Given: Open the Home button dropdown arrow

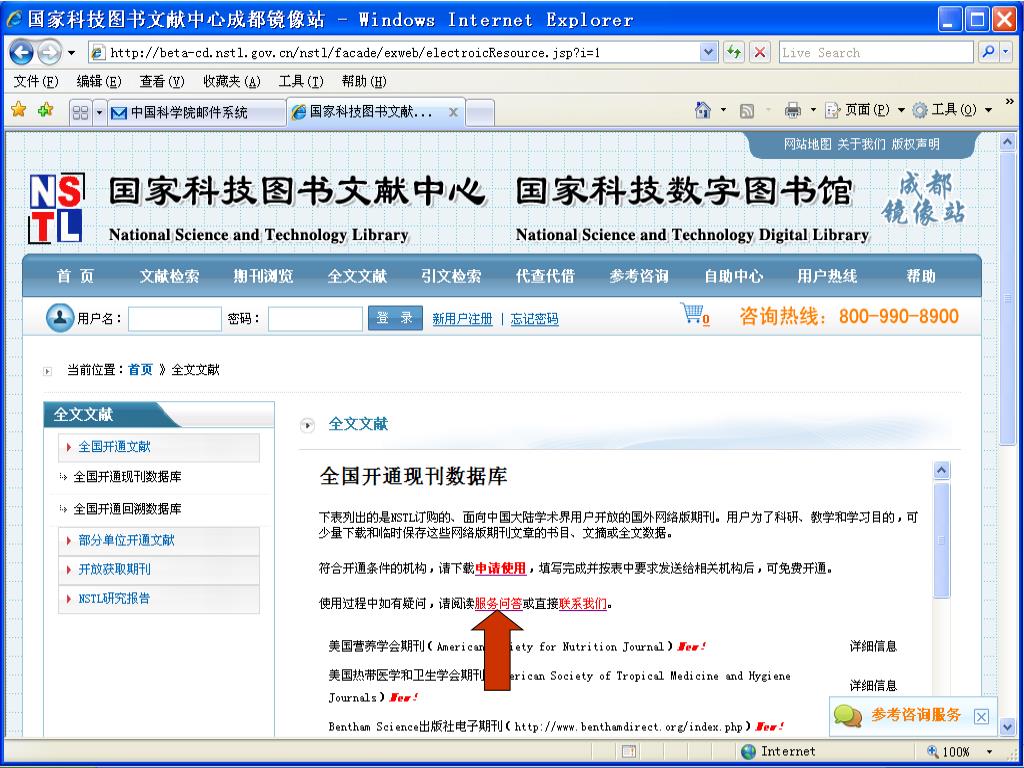Looking at the screenshot, I should click(x=723, y=110).
